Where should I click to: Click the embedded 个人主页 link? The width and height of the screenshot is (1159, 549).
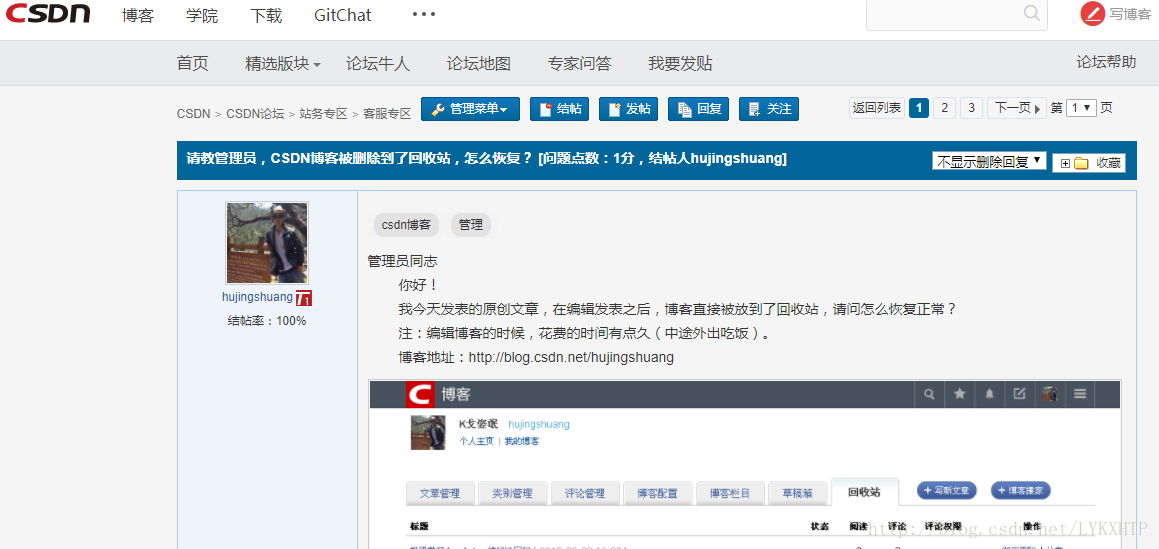point(476,441)
